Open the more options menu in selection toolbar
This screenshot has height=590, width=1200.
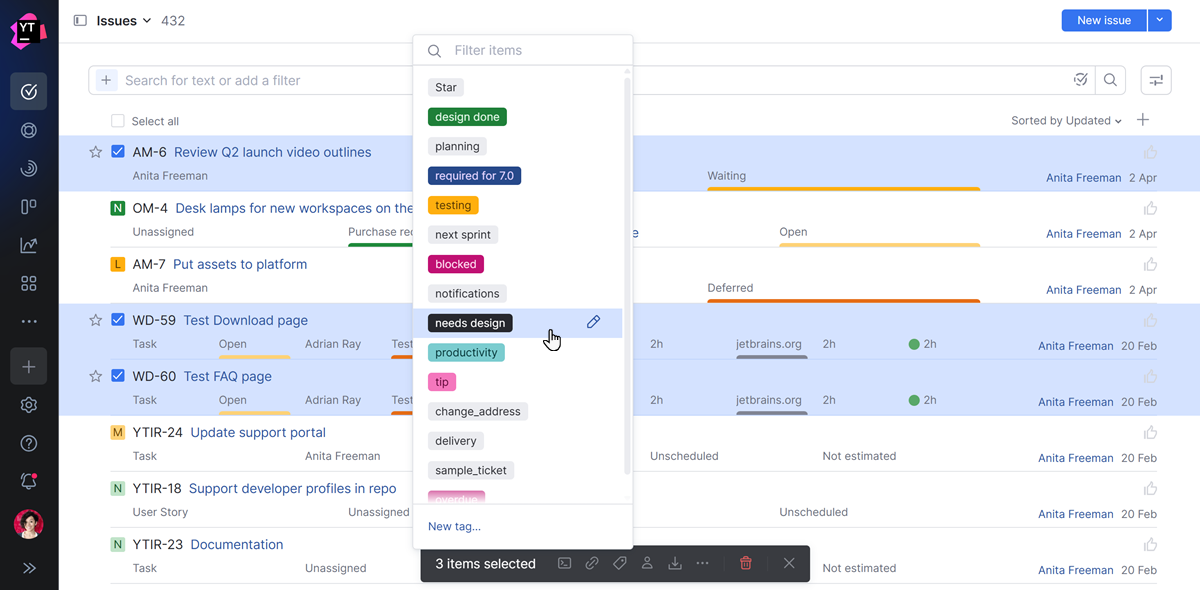click(702, 563)
